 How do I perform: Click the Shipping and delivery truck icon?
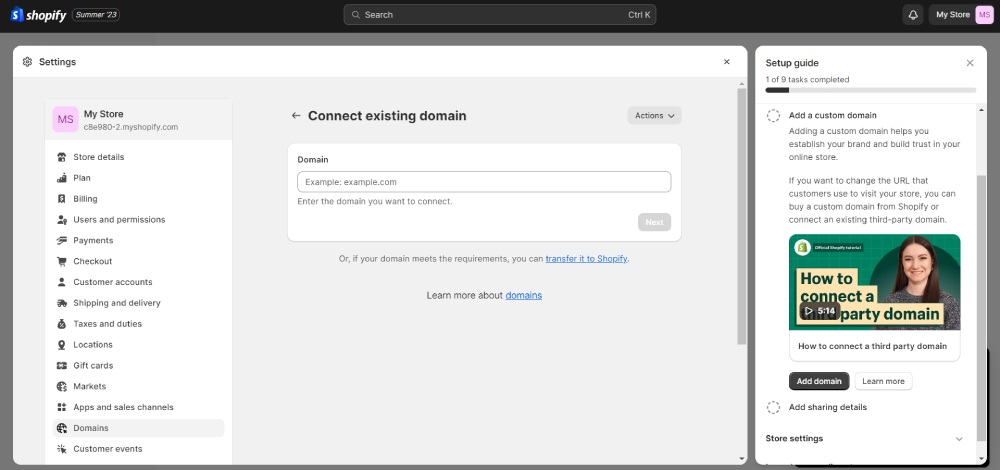tap(62, 303)
